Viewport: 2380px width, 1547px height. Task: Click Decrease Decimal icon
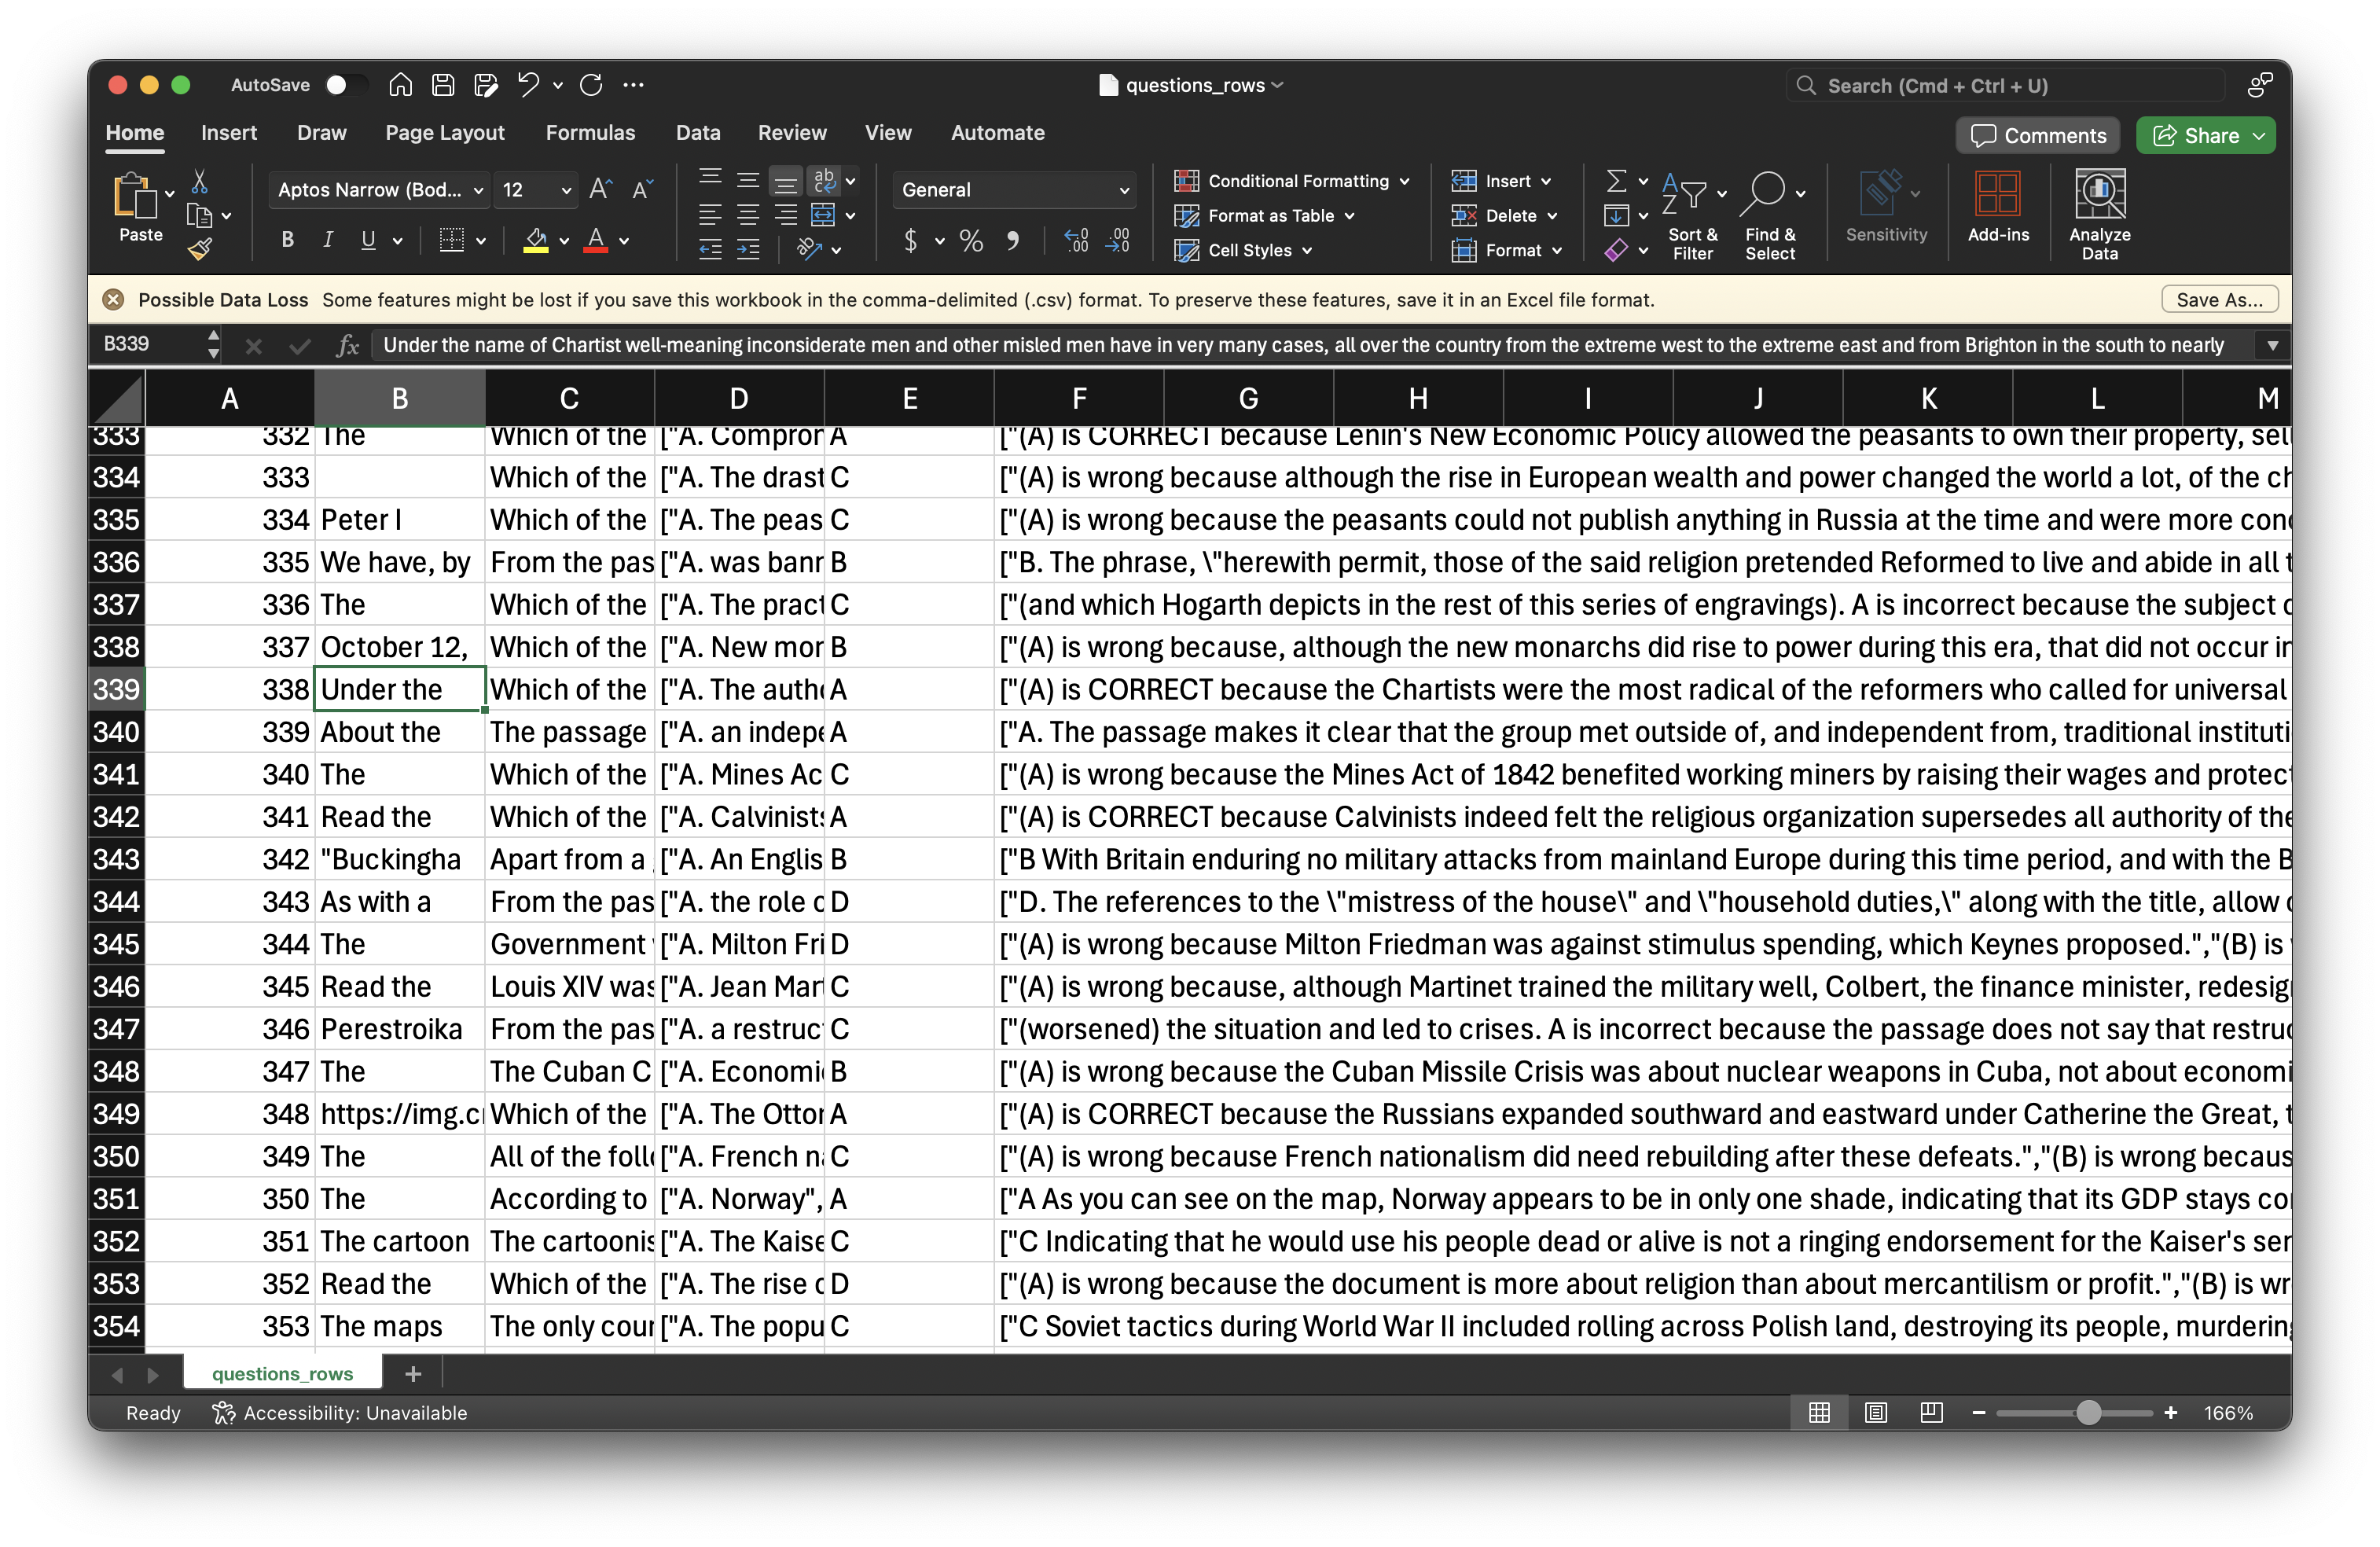click(1118, 240)
